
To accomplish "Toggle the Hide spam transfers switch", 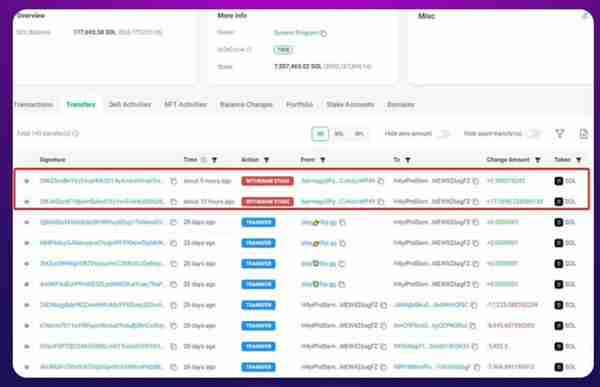I will click(x=533, y=134).
